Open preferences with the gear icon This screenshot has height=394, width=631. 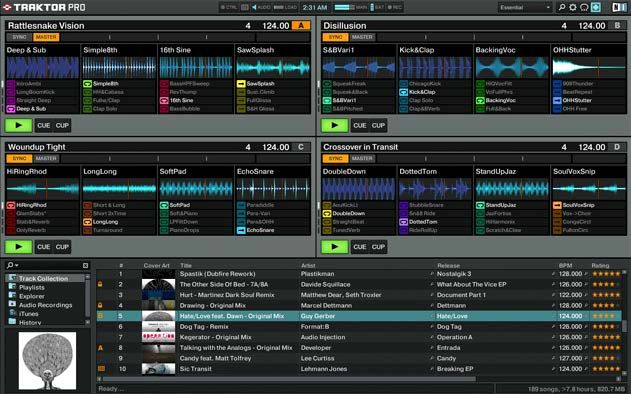573,7
